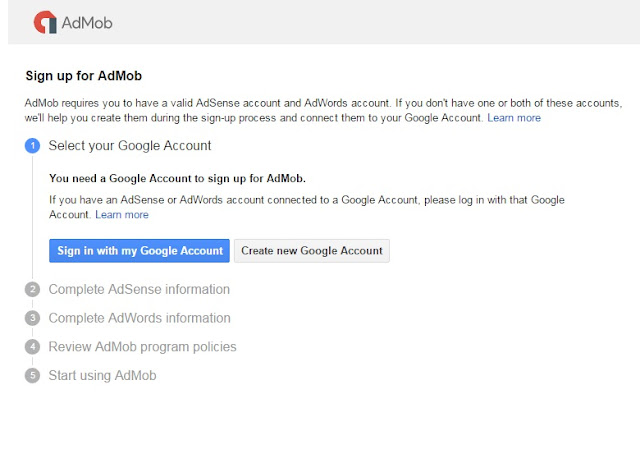Click the Sign up for AdMob title

(84, 76)
